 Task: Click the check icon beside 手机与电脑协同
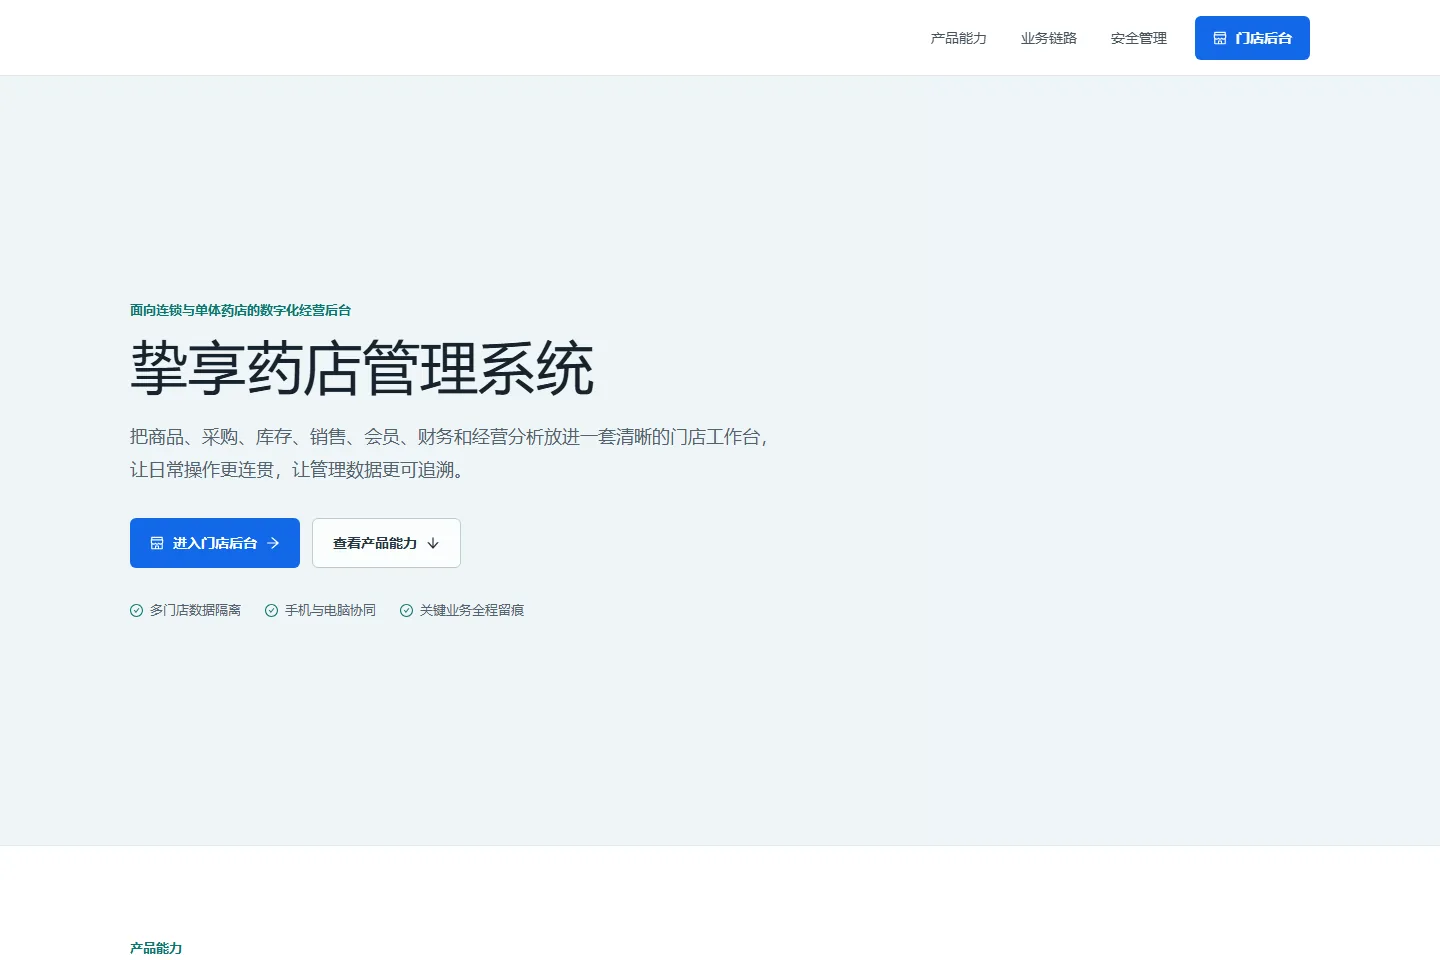(271, 610)
